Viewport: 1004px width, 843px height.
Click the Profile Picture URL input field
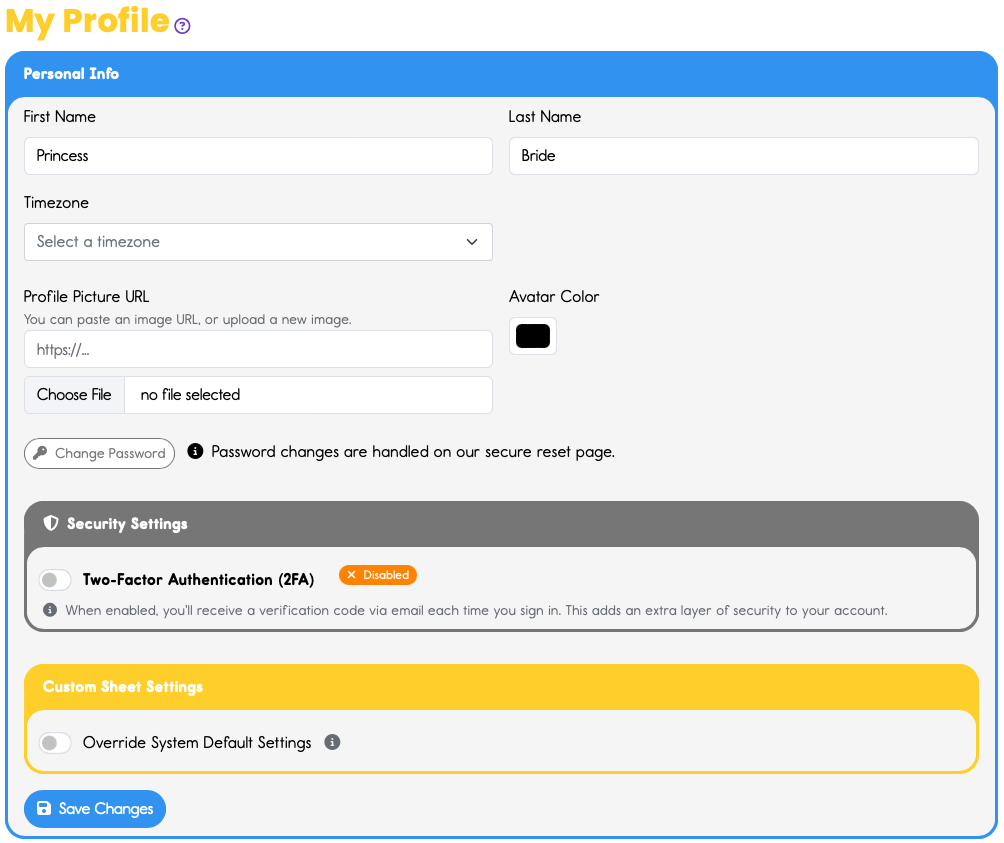pos(258,348)
